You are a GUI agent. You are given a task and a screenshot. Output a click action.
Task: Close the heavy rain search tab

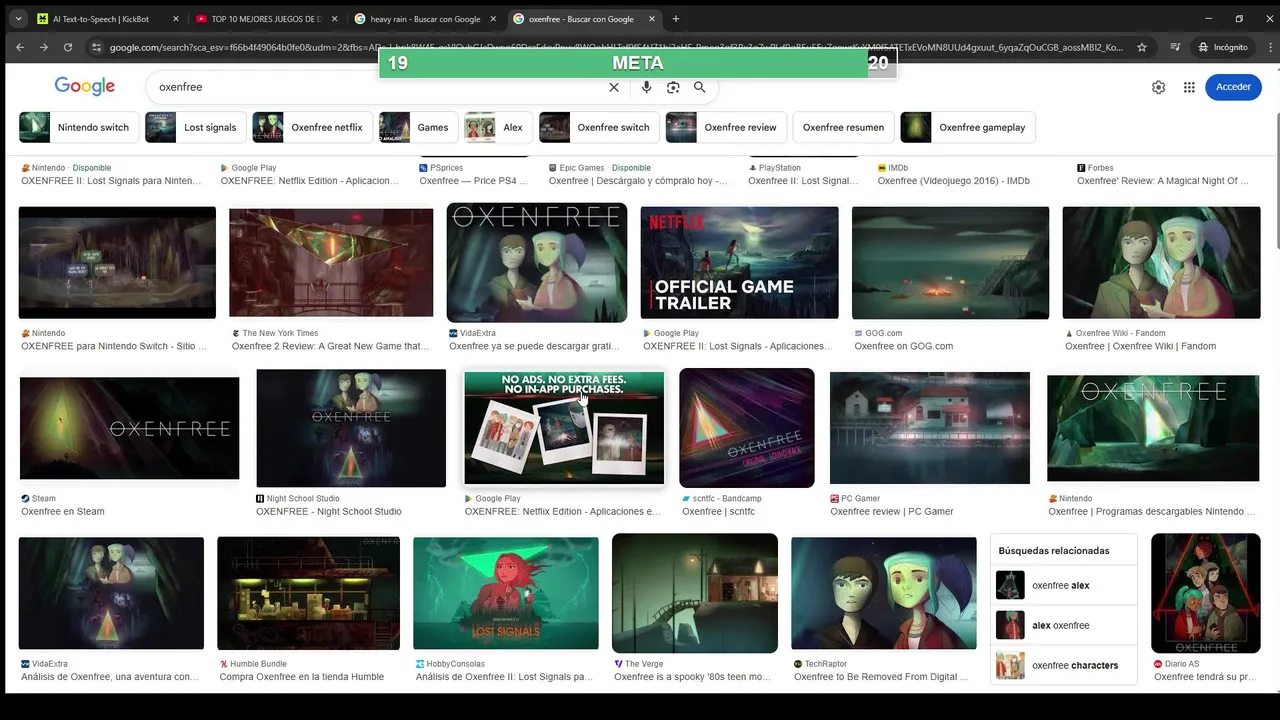tap(494, 19)
